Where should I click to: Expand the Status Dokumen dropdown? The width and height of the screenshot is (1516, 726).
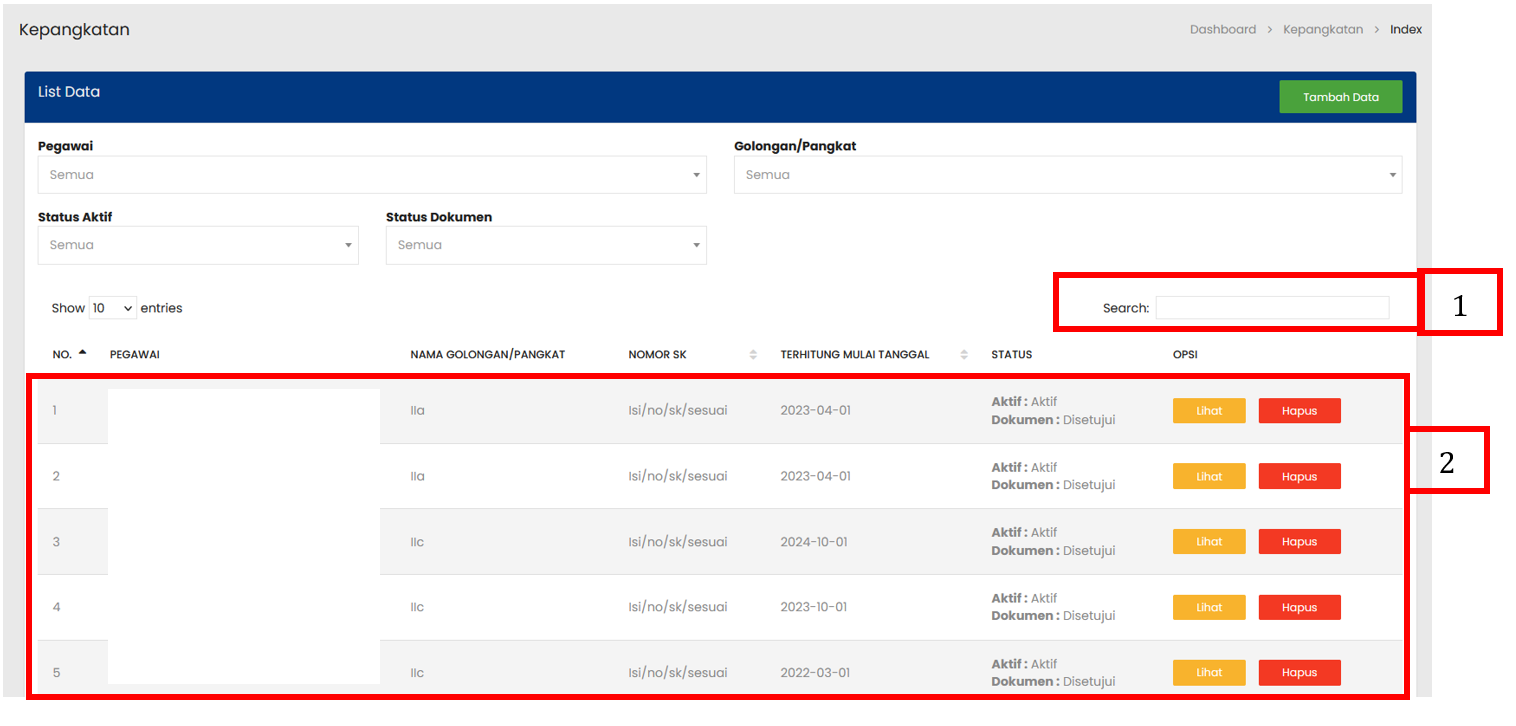click(x=545, y=245)
